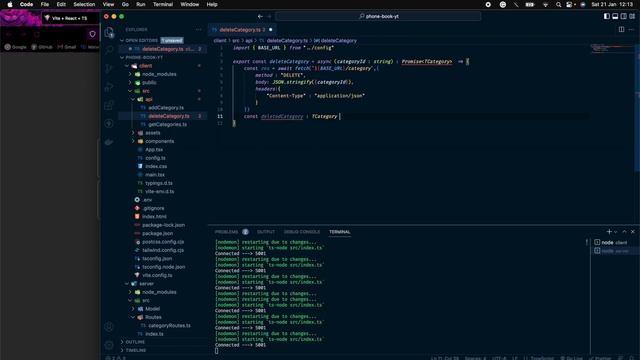Switch to the Problems panel tab
Screen dimensions: 640x360
click(226, 232)
